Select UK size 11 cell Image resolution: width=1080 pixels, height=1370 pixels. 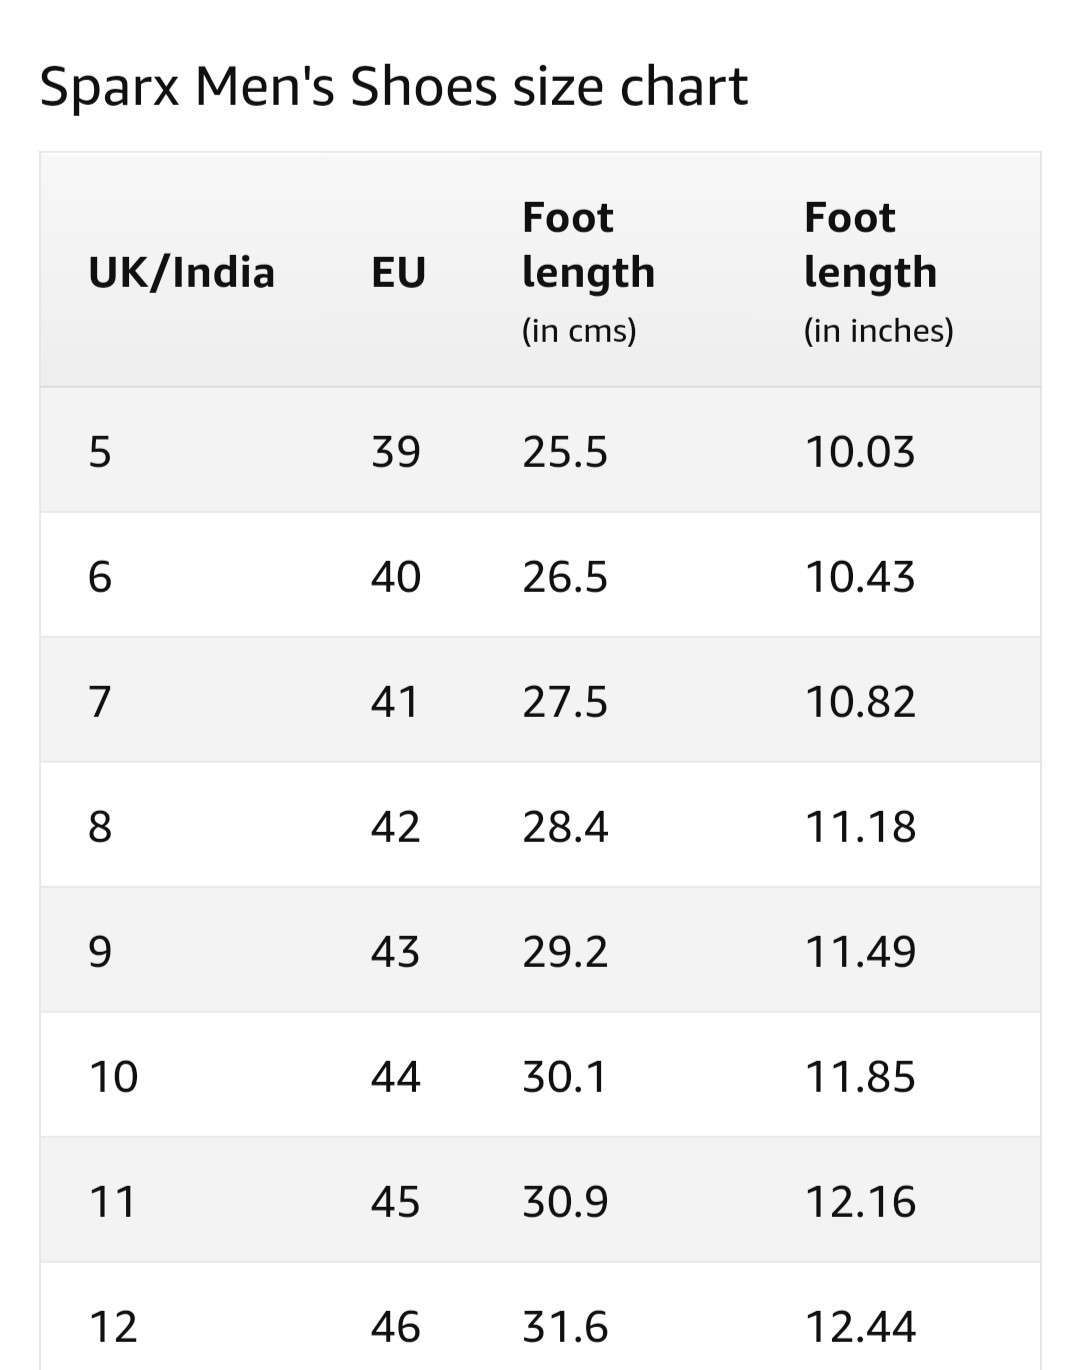click(x=112, y=1202)
